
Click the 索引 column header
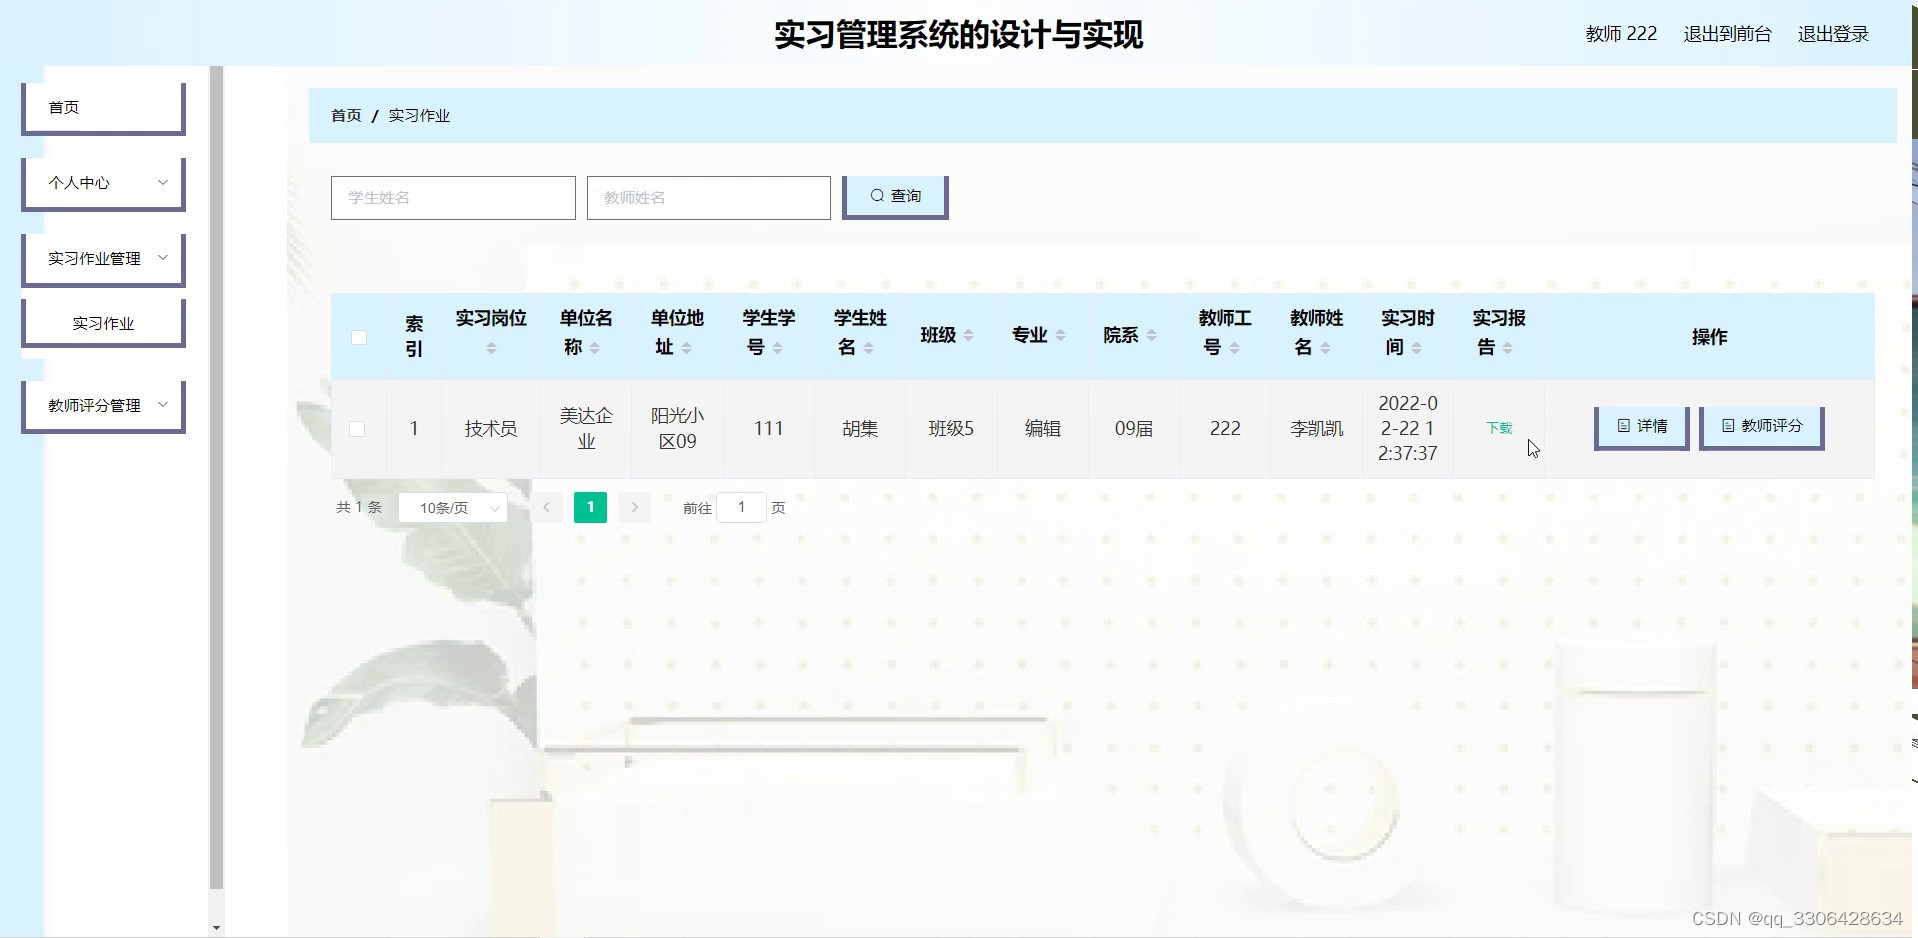pyautogui.click(x=414, y=336)
